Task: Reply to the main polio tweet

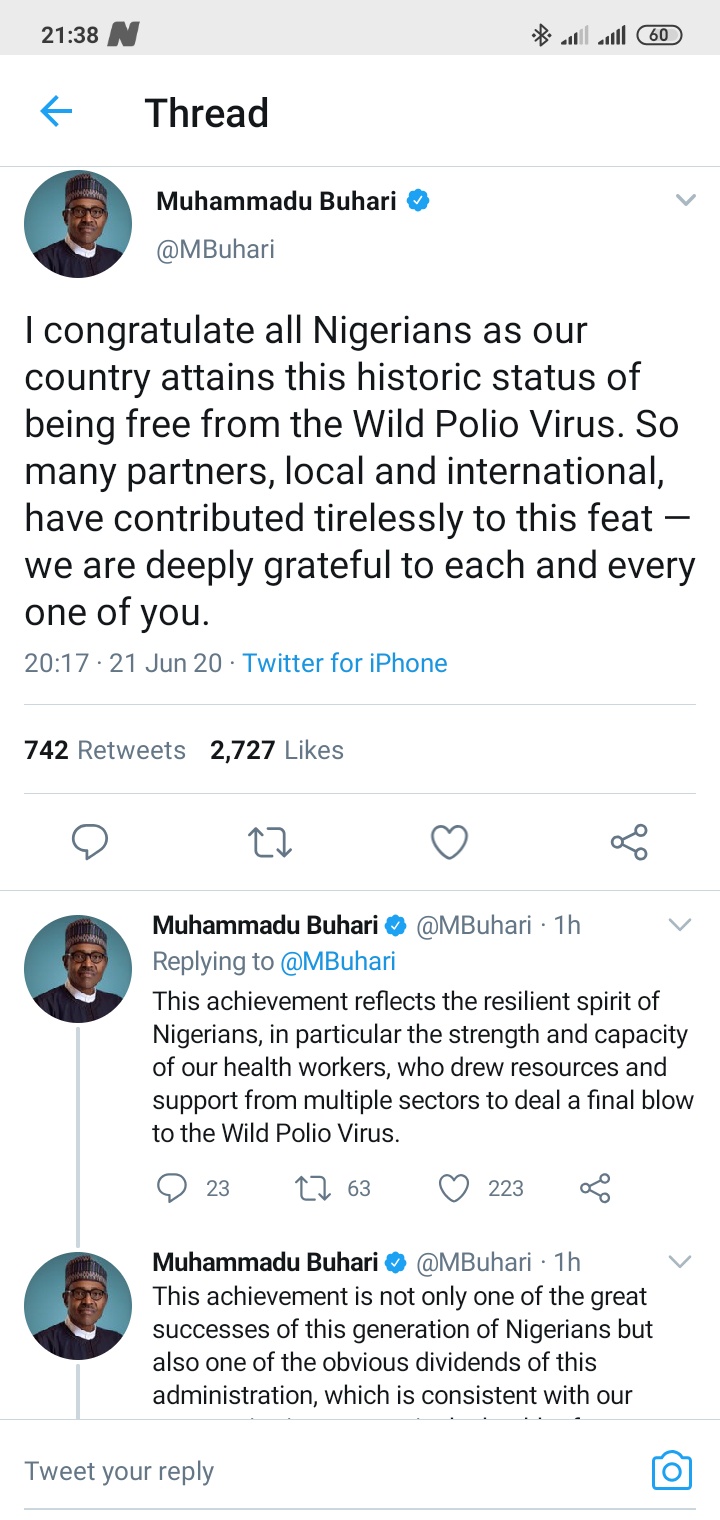Action: [90, 842]
